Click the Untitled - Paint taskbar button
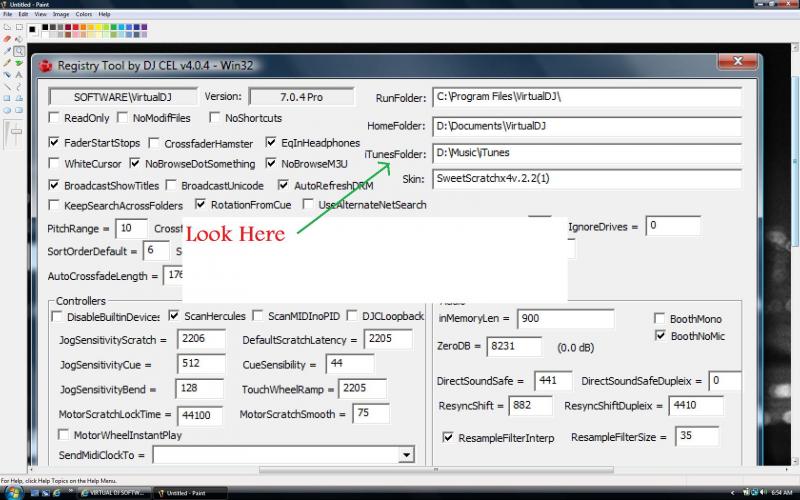Image resolution: width=800 pixels, height=500 pixels. [191, 493]
